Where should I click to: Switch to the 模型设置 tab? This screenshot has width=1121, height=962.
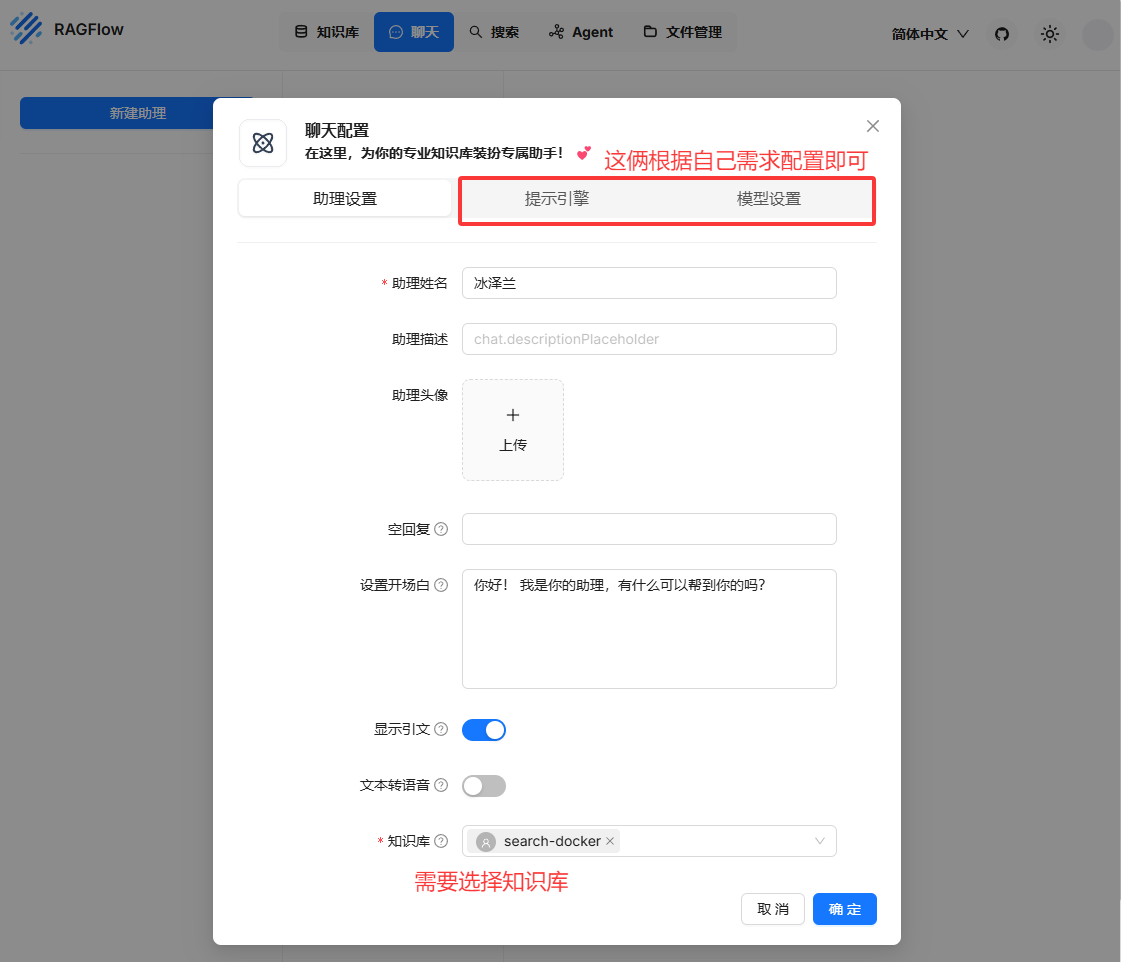click(x=769, y=199)
